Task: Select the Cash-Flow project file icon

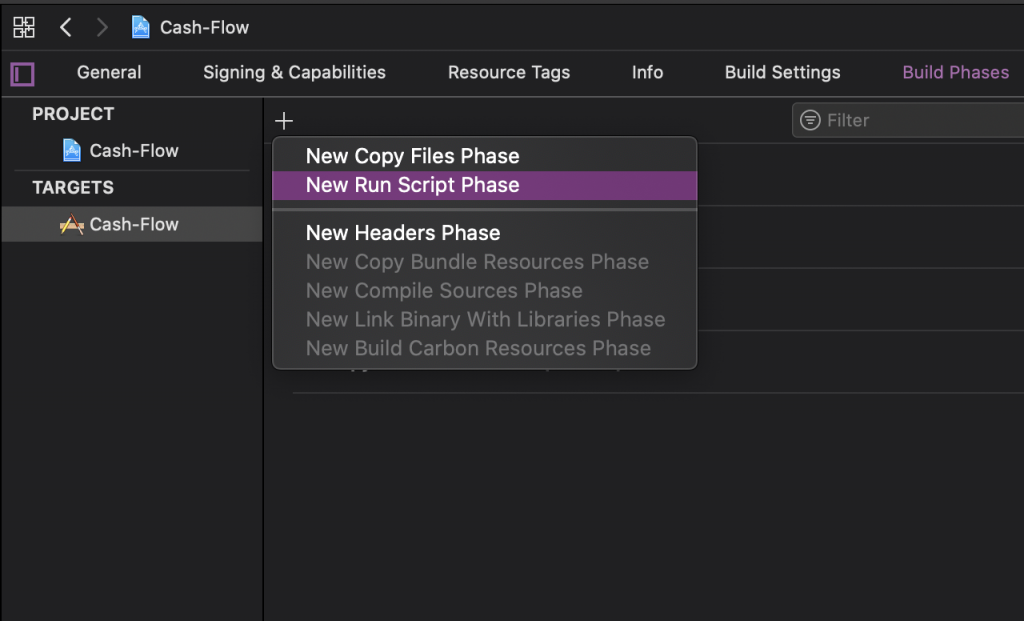Action: coord(72,151)
